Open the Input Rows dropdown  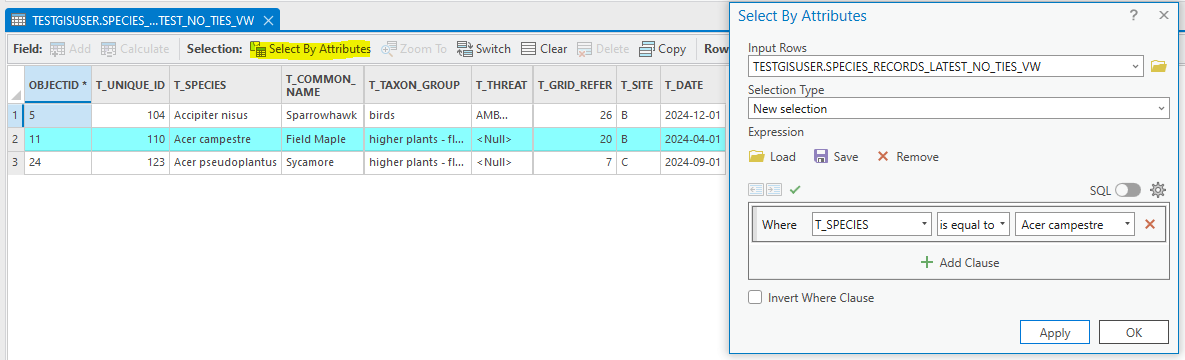[x=1136, y=67]
